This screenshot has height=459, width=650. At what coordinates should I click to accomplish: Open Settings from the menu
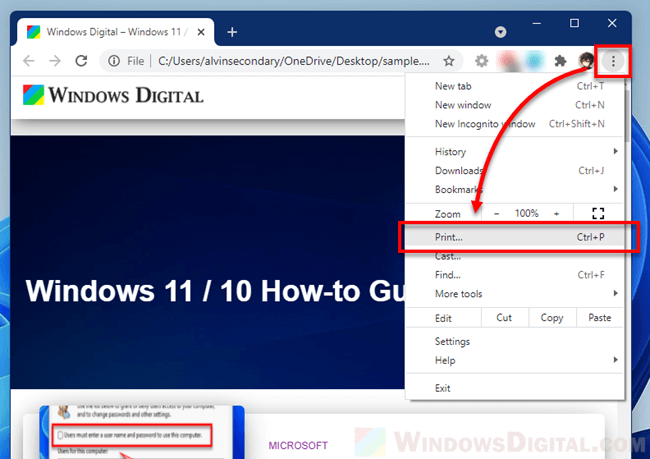[x=514, y=341]
